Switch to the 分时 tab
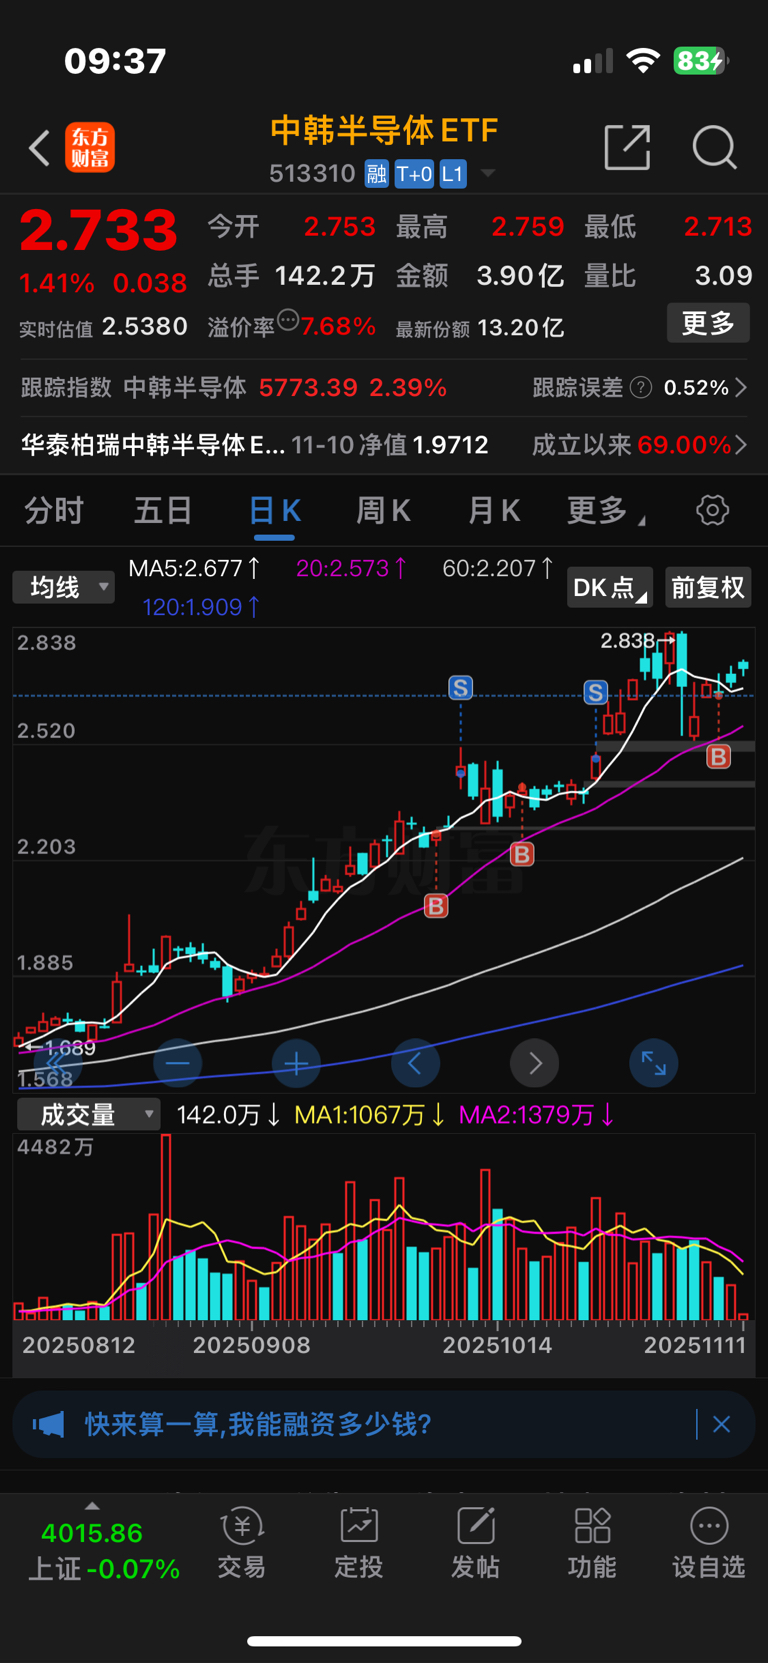The height and width of the screenshot is (1663, 768). [x=54, y=511]
